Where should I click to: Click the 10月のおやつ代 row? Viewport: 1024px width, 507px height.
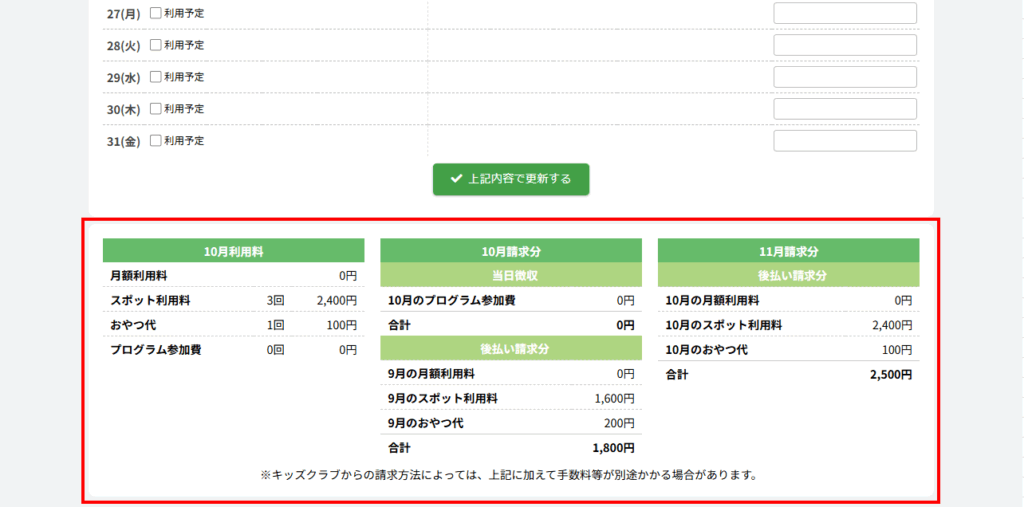[788, 350]
